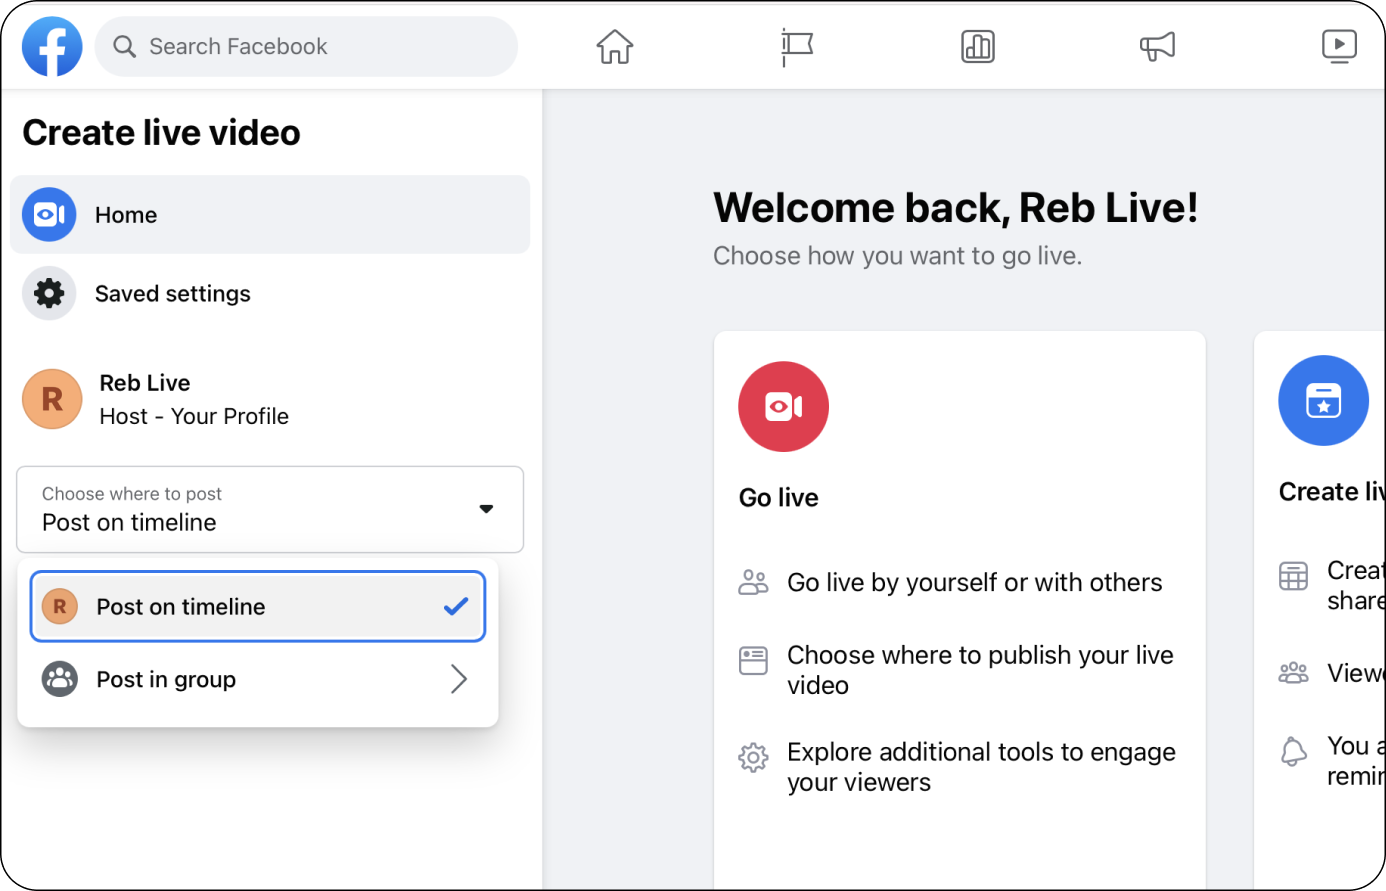
Task: Click the Post in group people icon
Action: click(x=60, y=679)
